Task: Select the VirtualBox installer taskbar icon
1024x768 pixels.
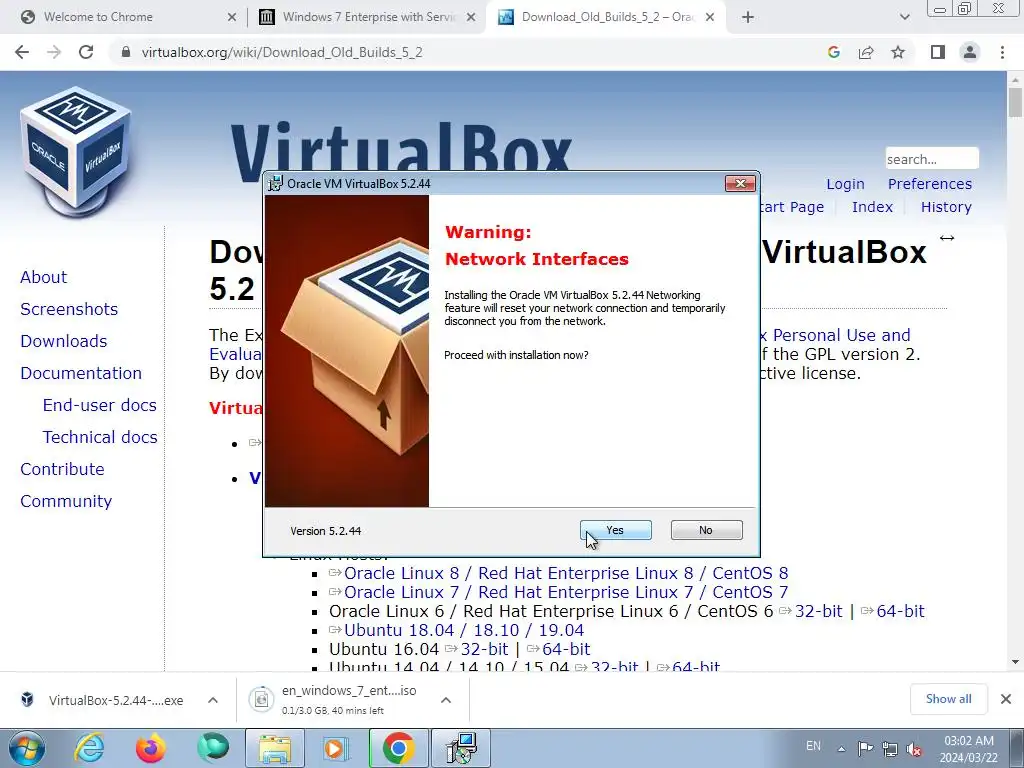Action: pyautogui.click(x=461, y=748)
